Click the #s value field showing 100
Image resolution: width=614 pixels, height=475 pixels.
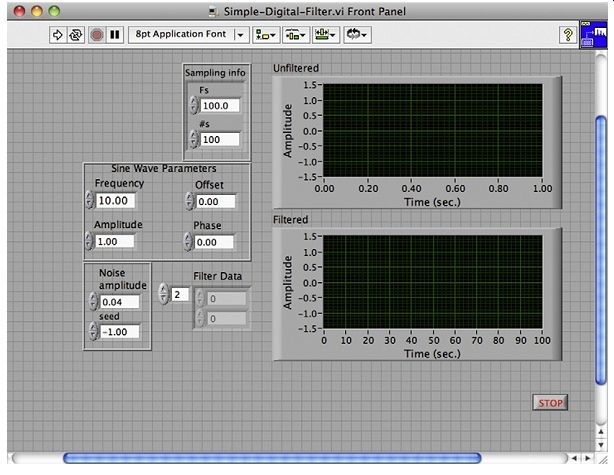220,139
